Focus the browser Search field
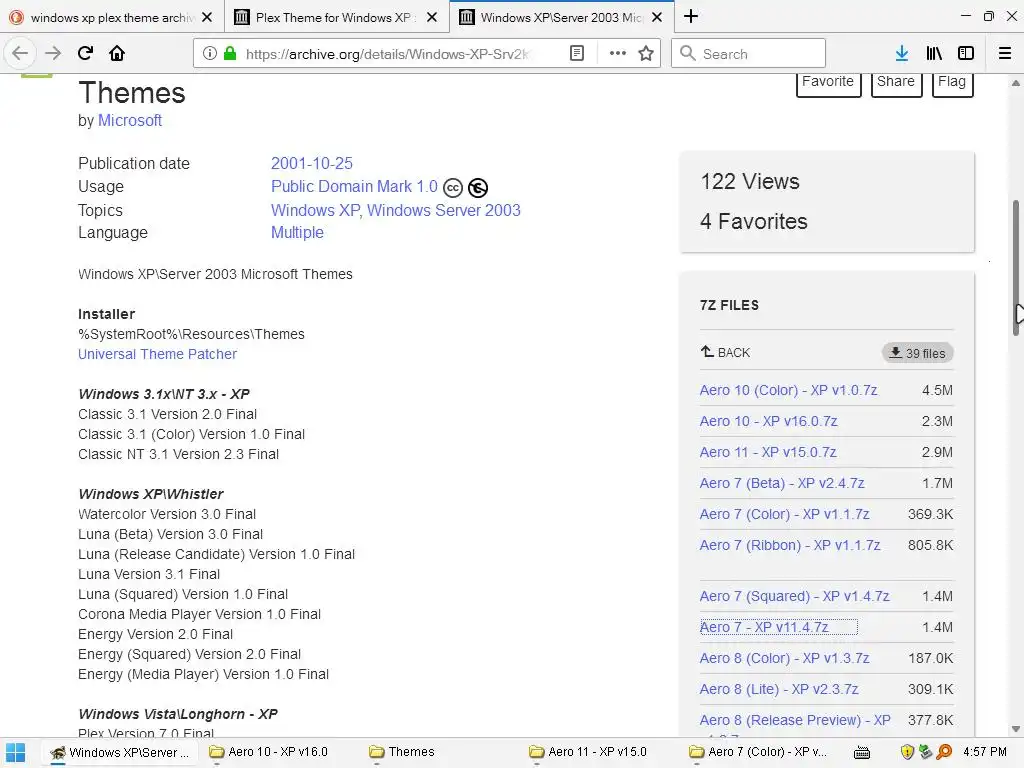Image resolution: width=1024 pixels, height=768 pixels. point(748,54)
